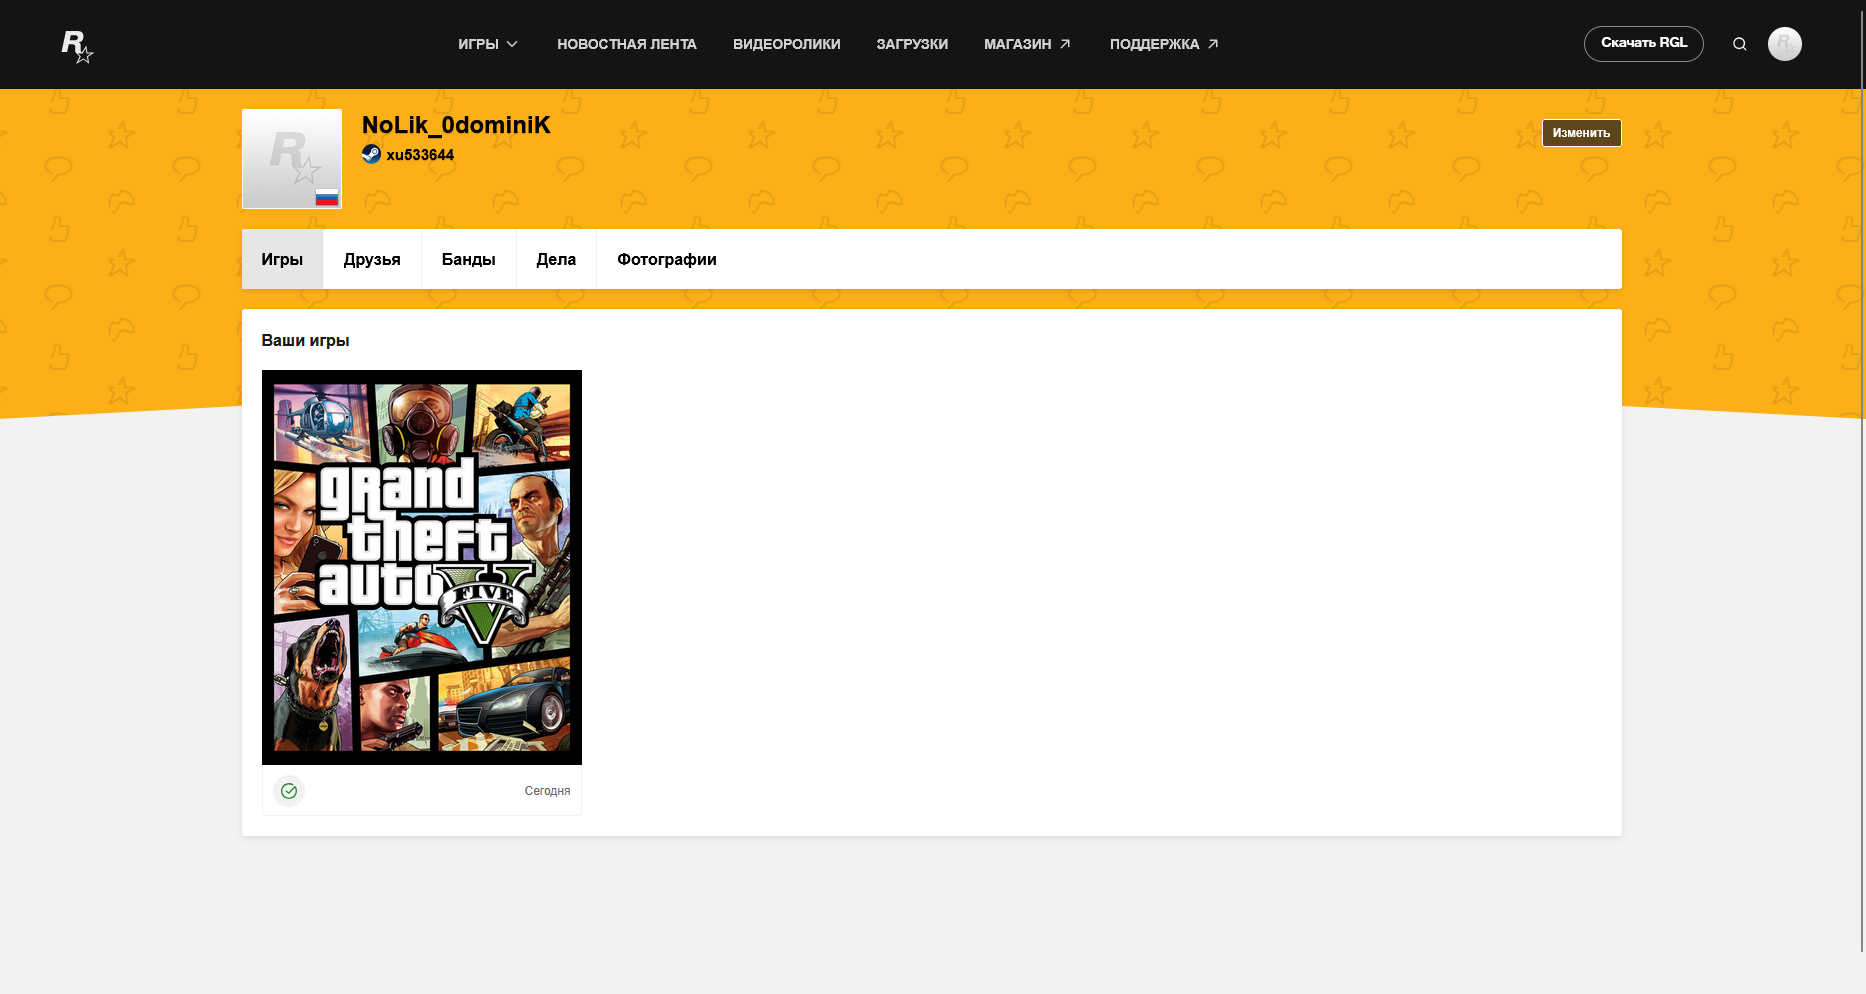This screenshot has height=994, width=1866.
Task: Switch to the Банды tab
Action: (469, 259)
